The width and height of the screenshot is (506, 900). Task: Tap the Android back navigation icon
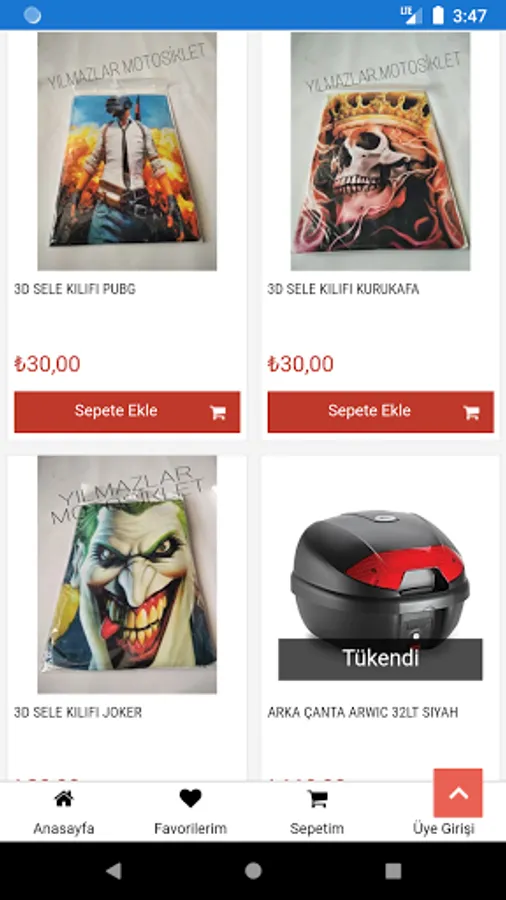[114, 871]
